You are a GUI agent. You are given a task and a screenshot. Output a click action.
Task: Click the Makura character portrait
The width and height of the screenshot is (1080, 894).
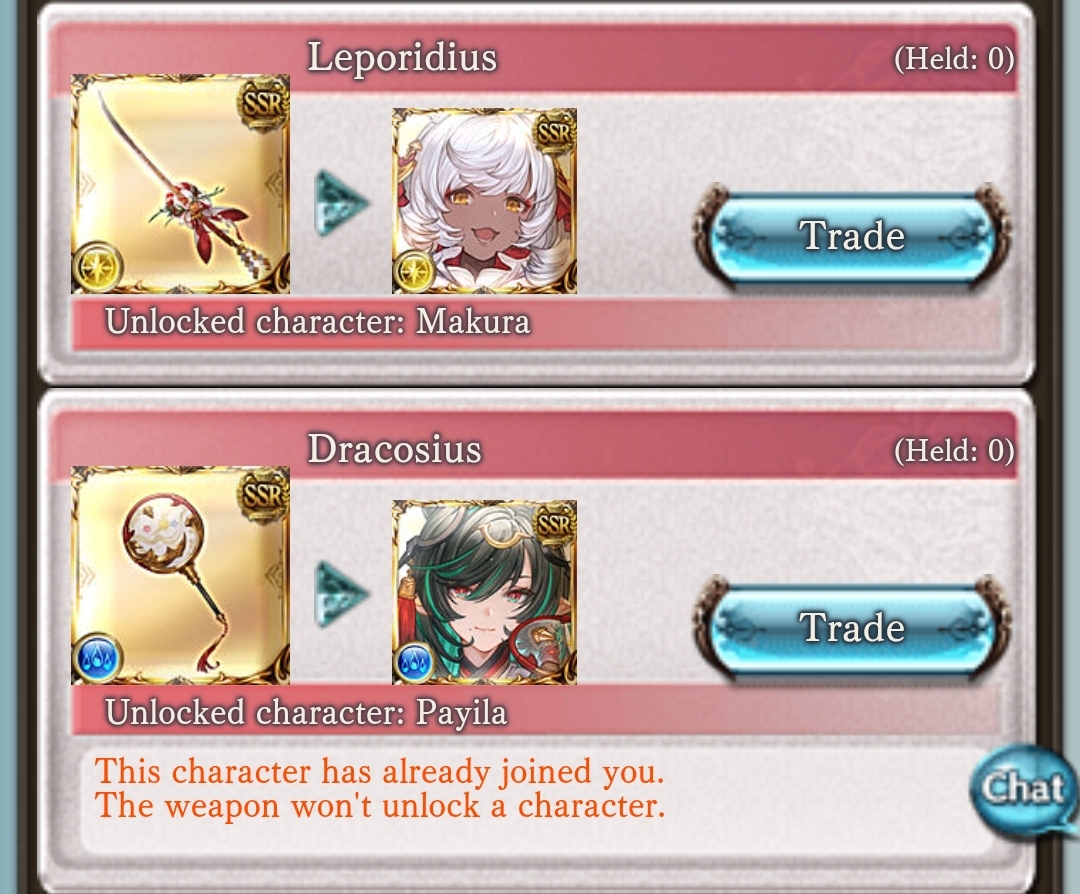484,201
